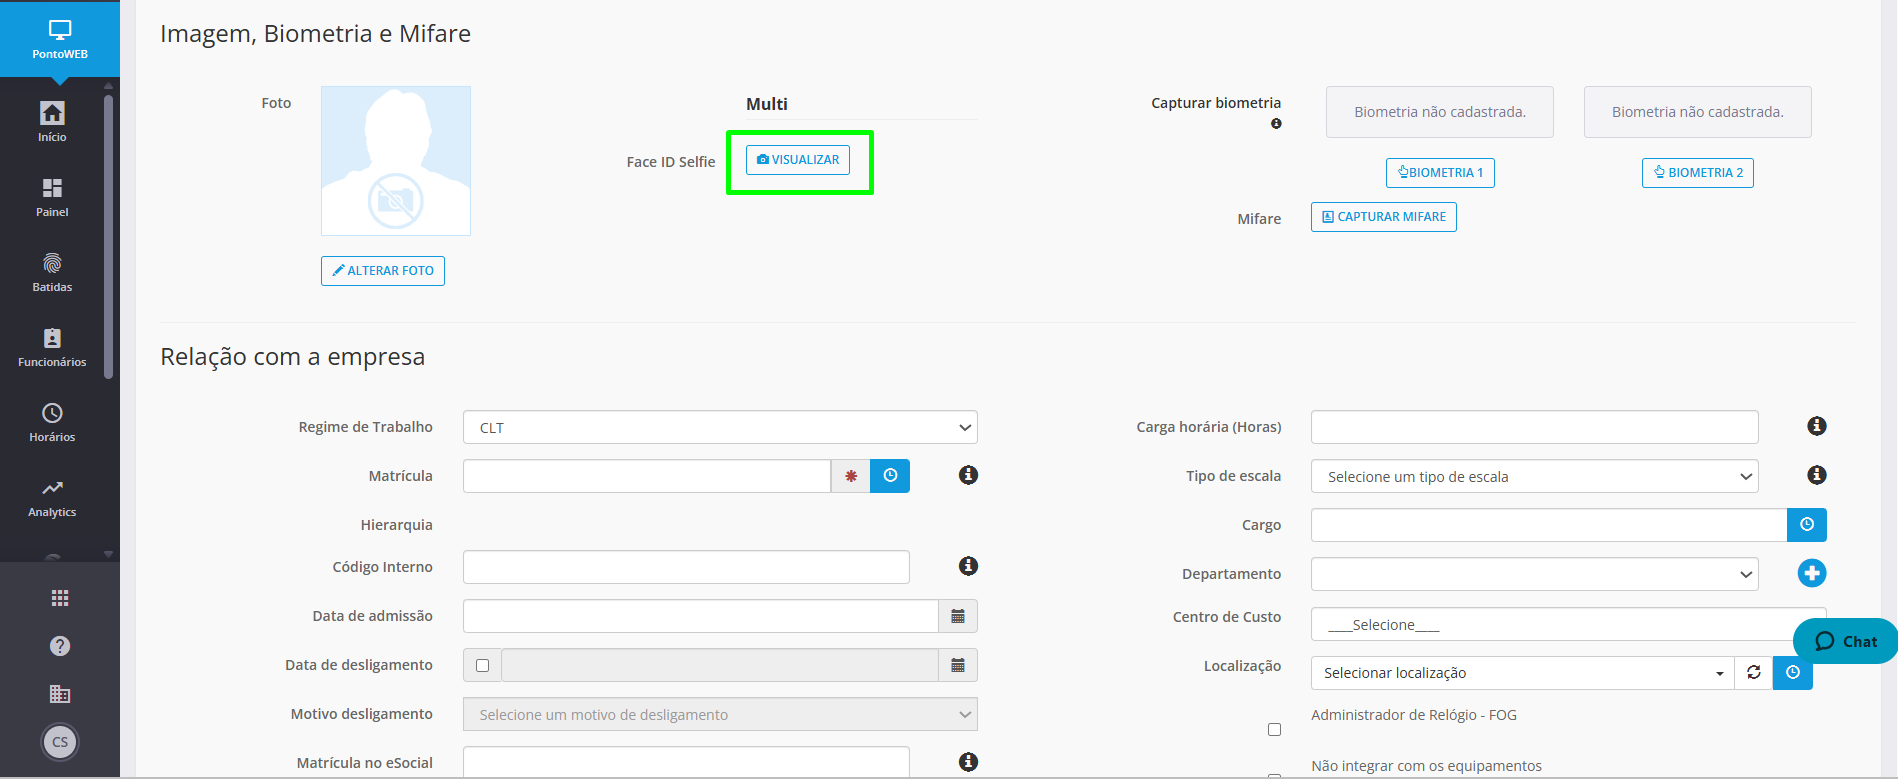Open the Departamento dropdown
1898x779 pixels.
point(1534,574)
